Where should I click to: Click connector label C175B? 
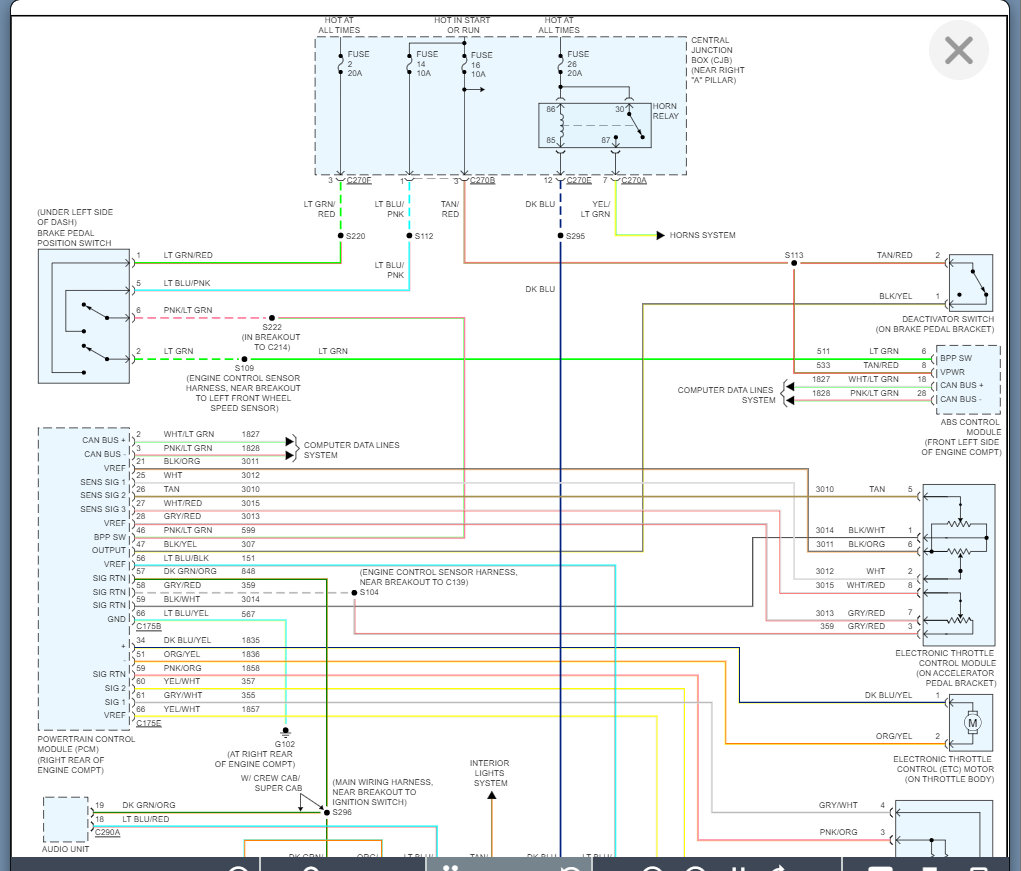pos(148,626)
